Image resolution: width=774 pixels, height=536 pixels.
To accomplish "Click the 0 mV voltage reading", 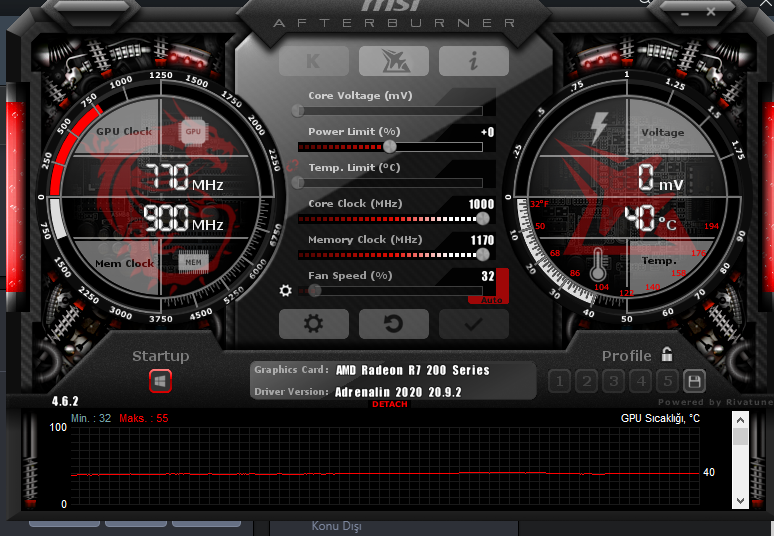I will pos(660,178).
